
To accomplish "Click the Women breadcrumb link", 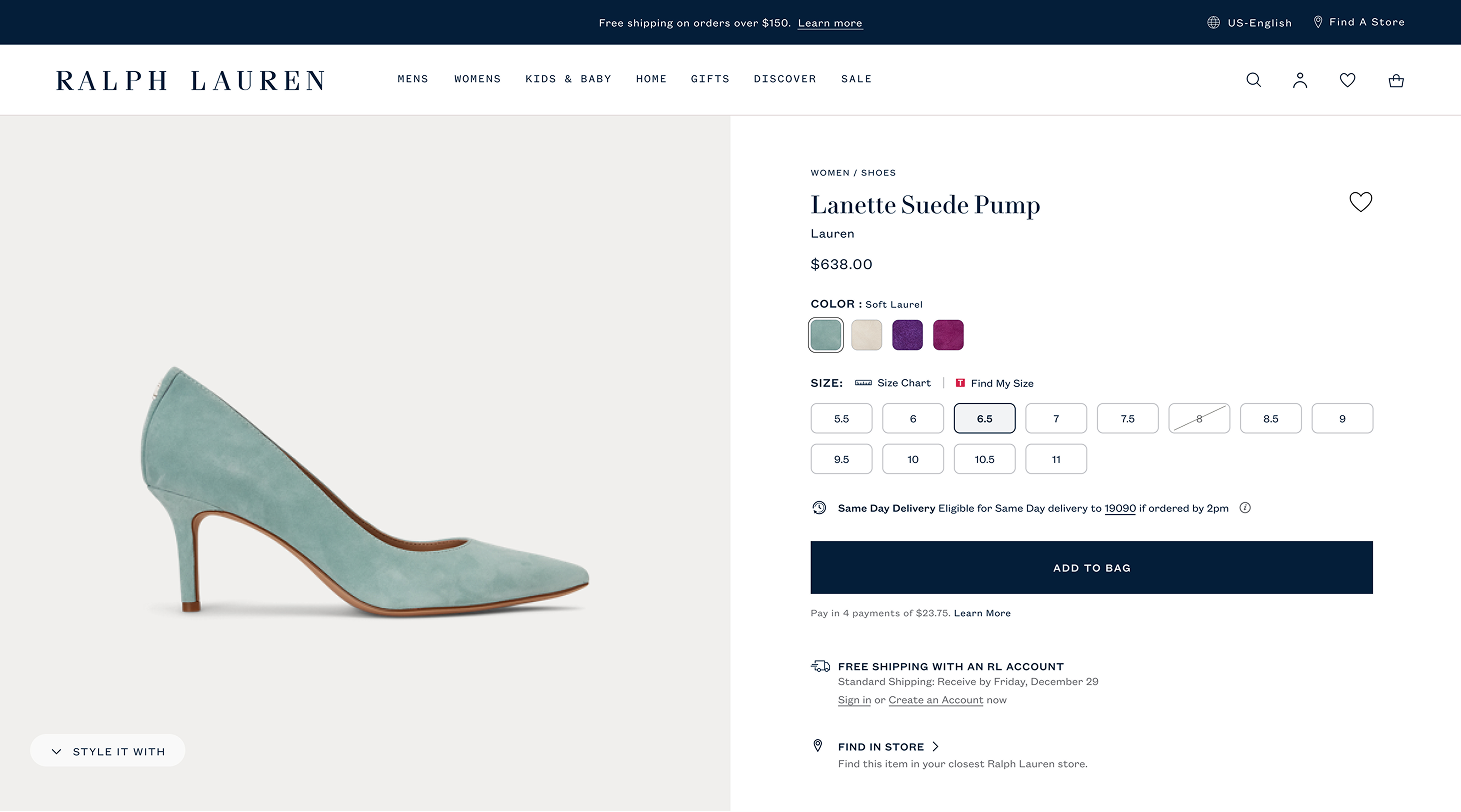I will [x=830, y=173].
